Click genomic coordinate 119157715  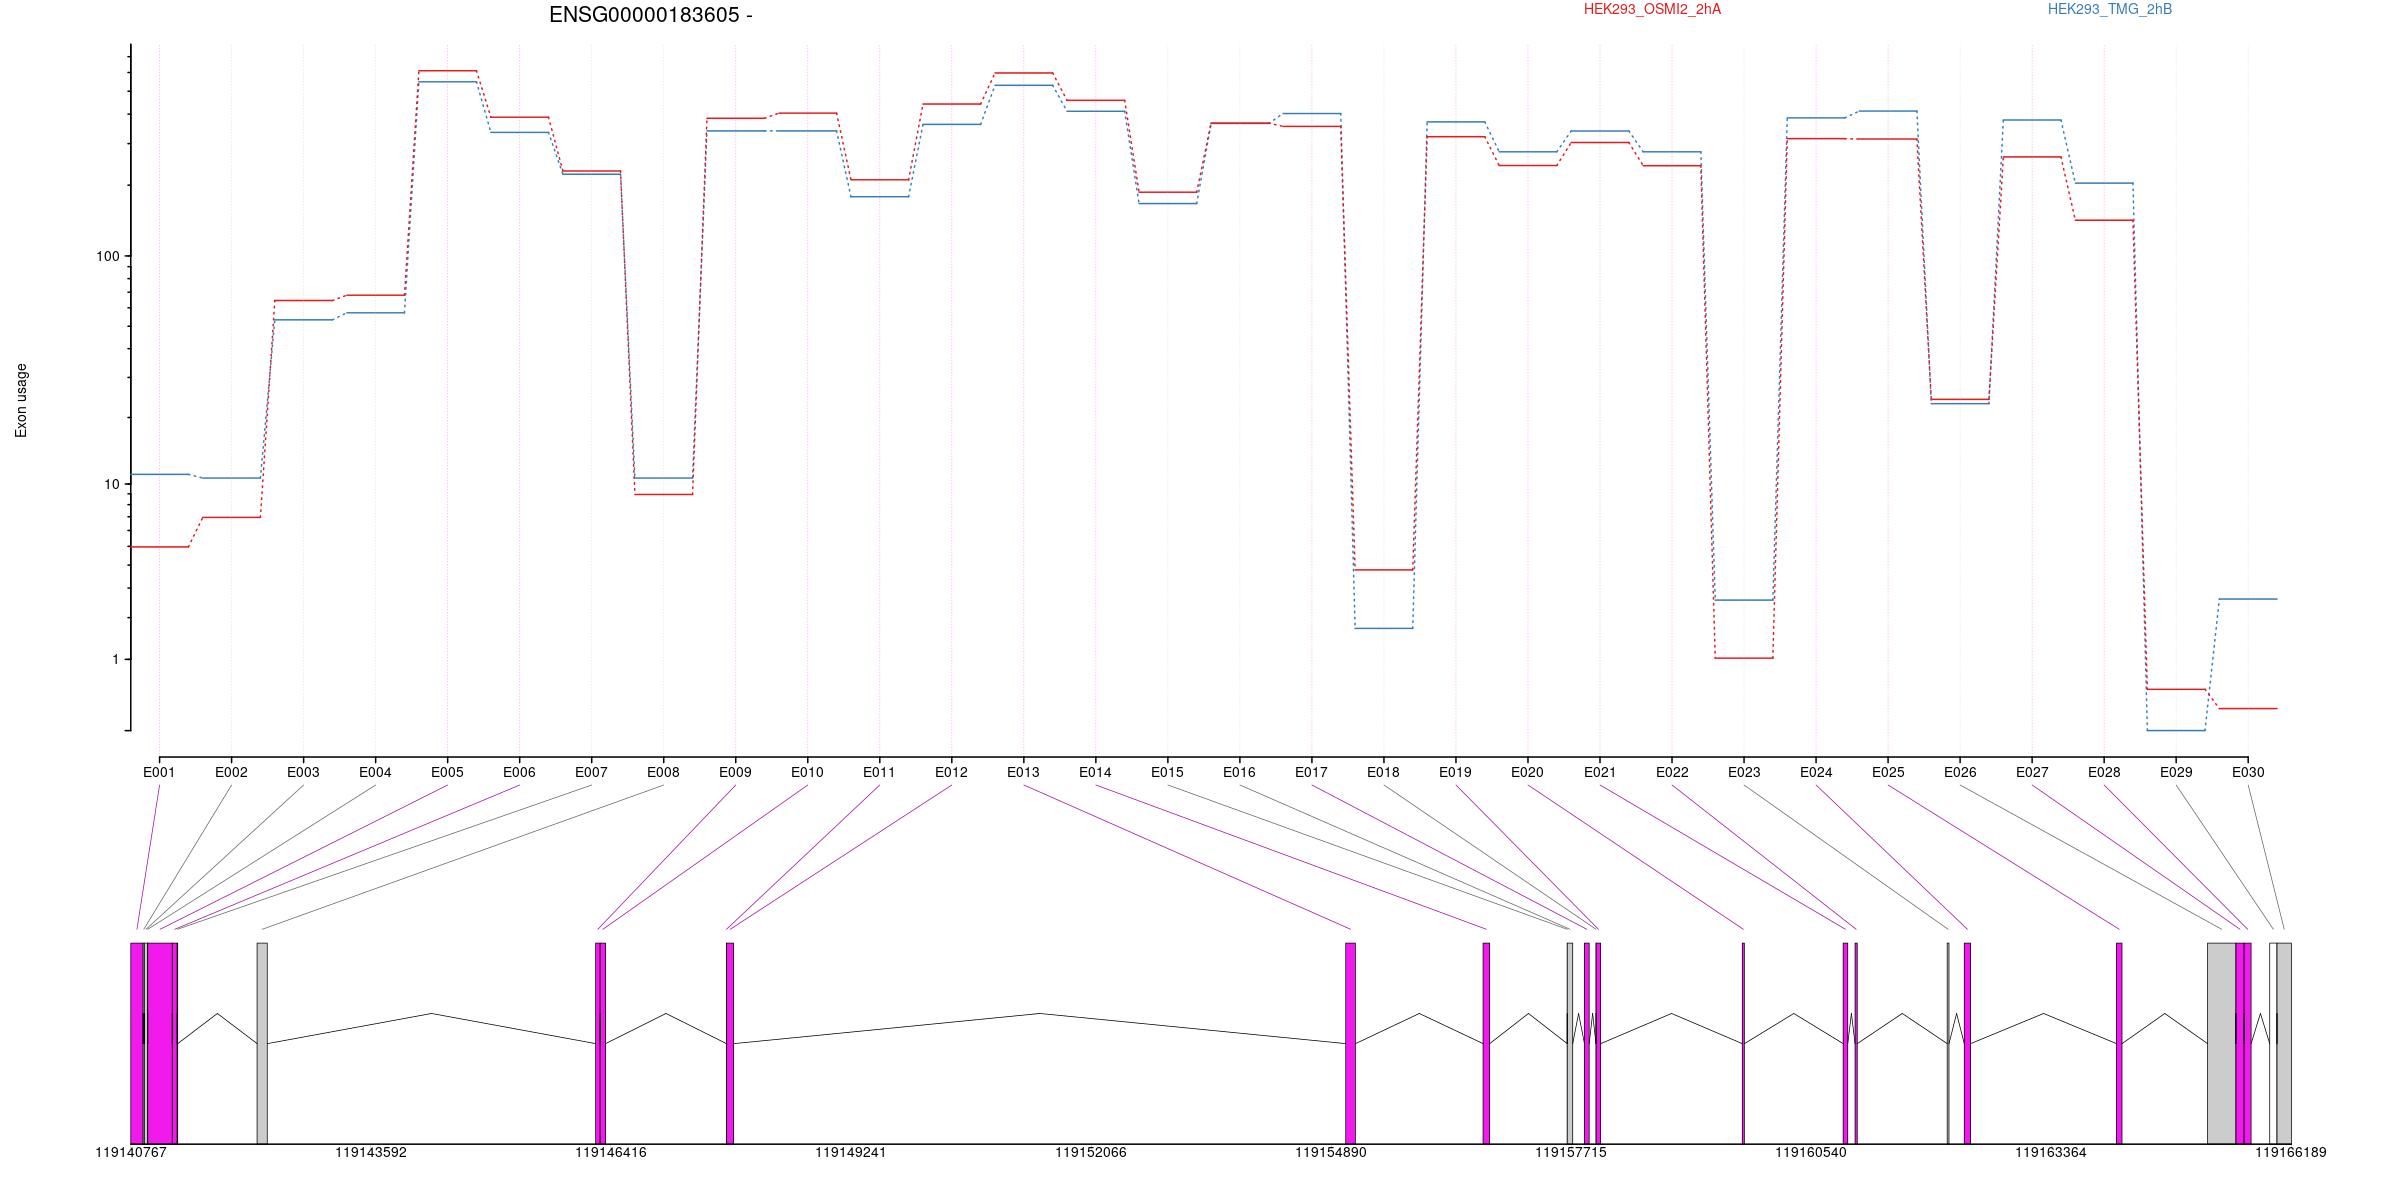pyautogui.click(x=1571, y=1152)
